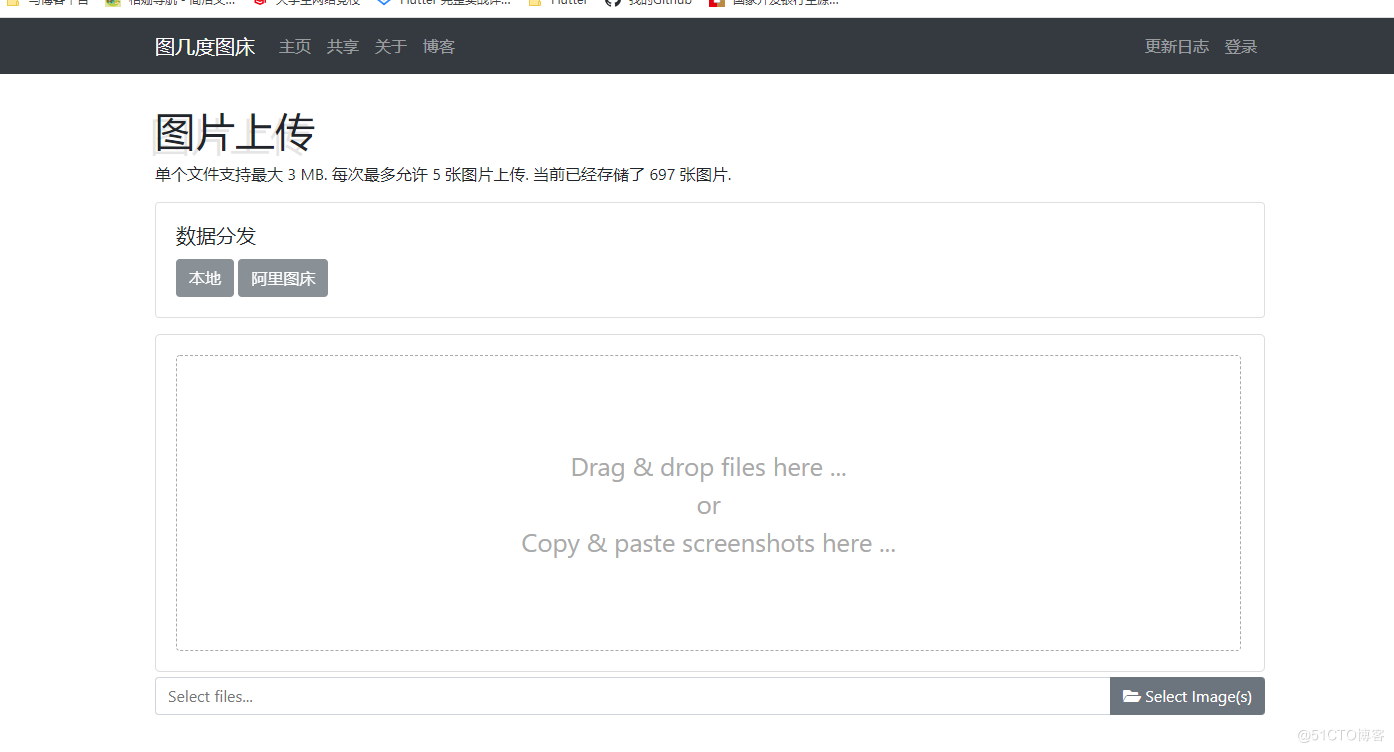Click the Select Image(s) browse button
The width and height of the screenshot is (1394, 752).
(1187, 696)
